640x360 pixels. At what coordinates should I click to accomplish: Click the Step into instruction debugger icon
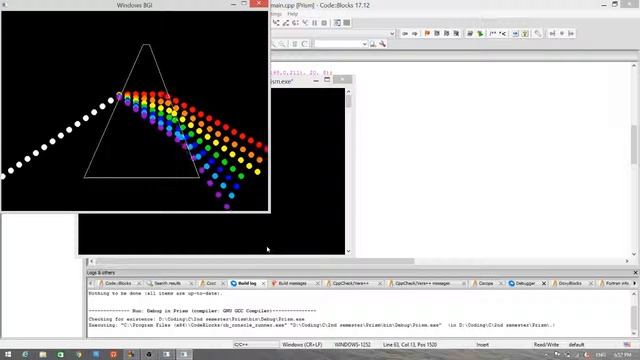pos(305,23)
